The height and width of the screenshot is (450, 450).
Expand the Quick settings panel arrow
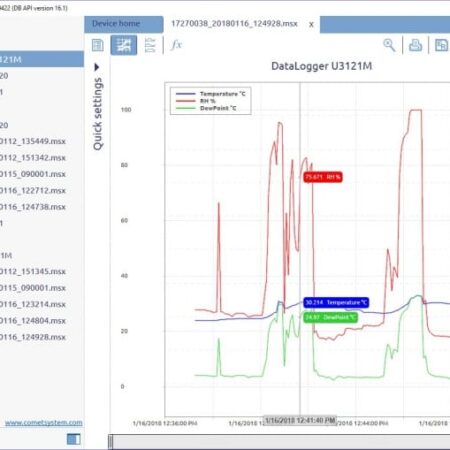[97, 67]
